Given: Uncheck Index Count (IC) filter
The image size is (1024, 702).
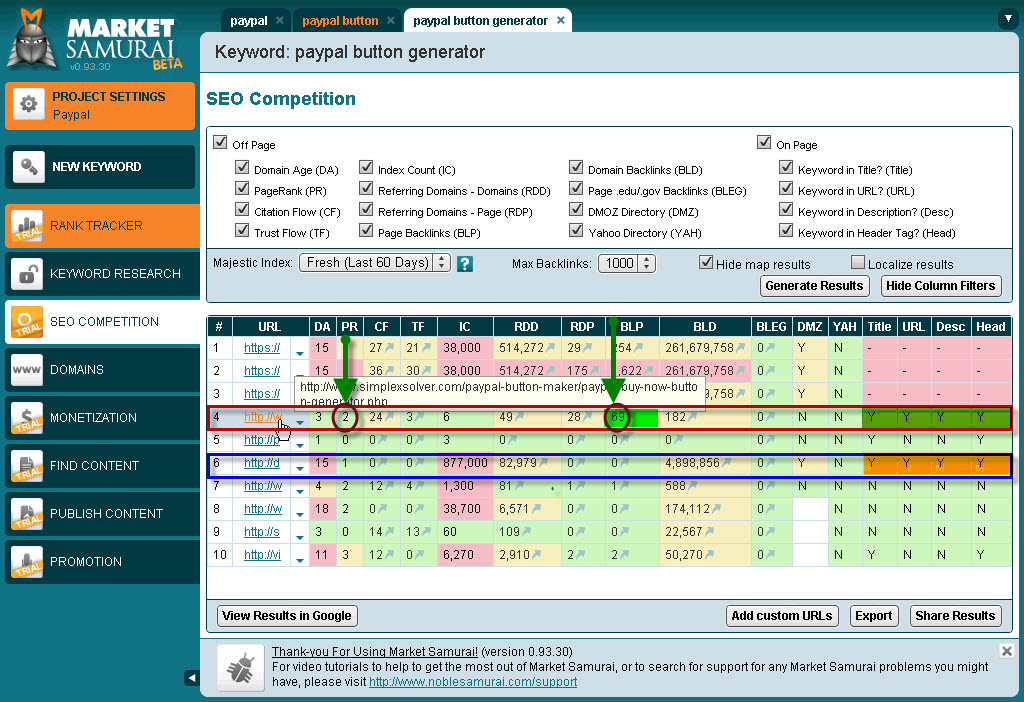Looking at the screenshot, I should (366, 168).
